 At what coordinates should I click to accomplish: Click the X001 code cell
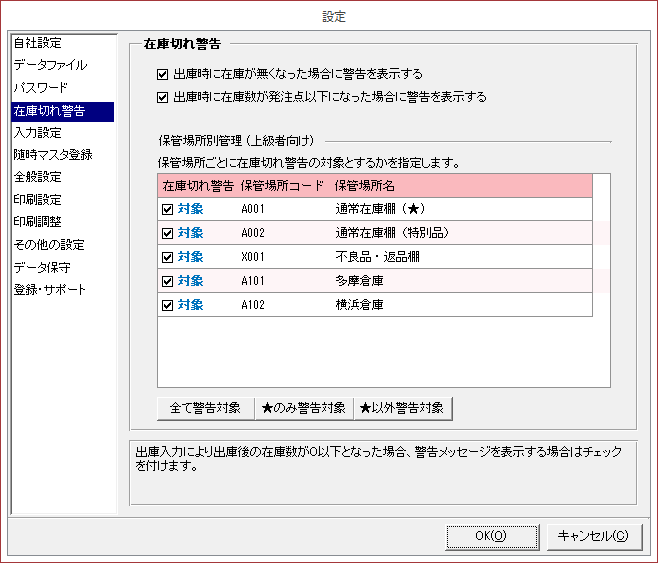253,257
